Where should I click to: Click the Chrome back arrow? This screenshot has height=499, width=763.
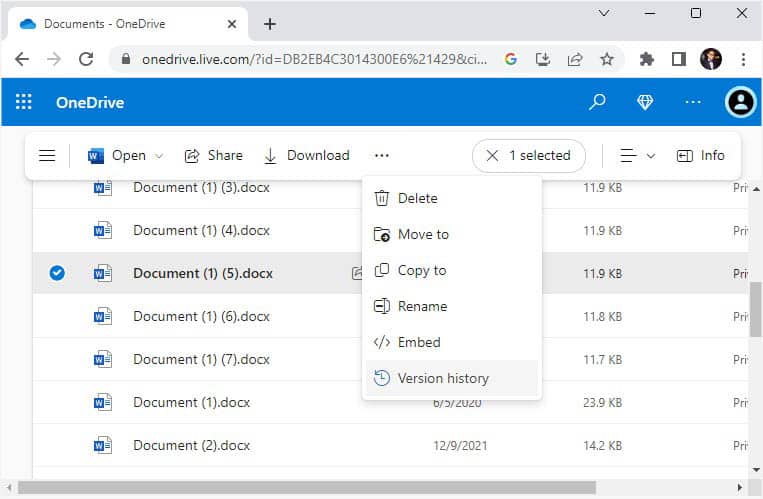click(22, 59)
